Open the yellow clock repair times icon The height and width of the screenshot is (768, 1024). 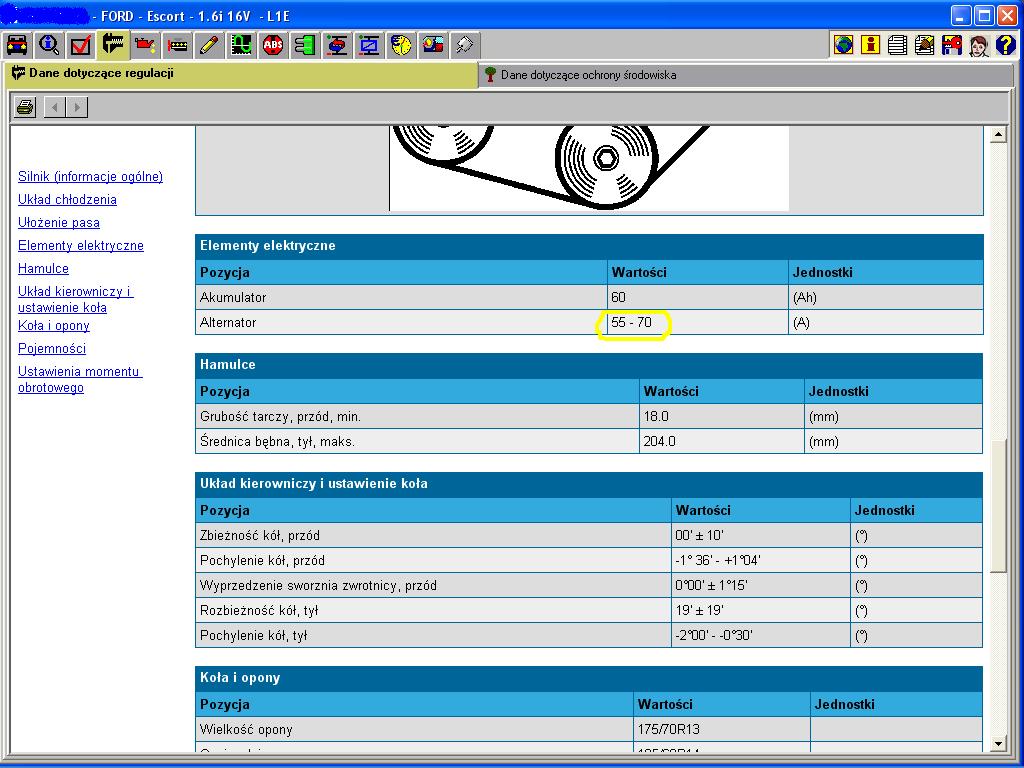pos(401,45)
